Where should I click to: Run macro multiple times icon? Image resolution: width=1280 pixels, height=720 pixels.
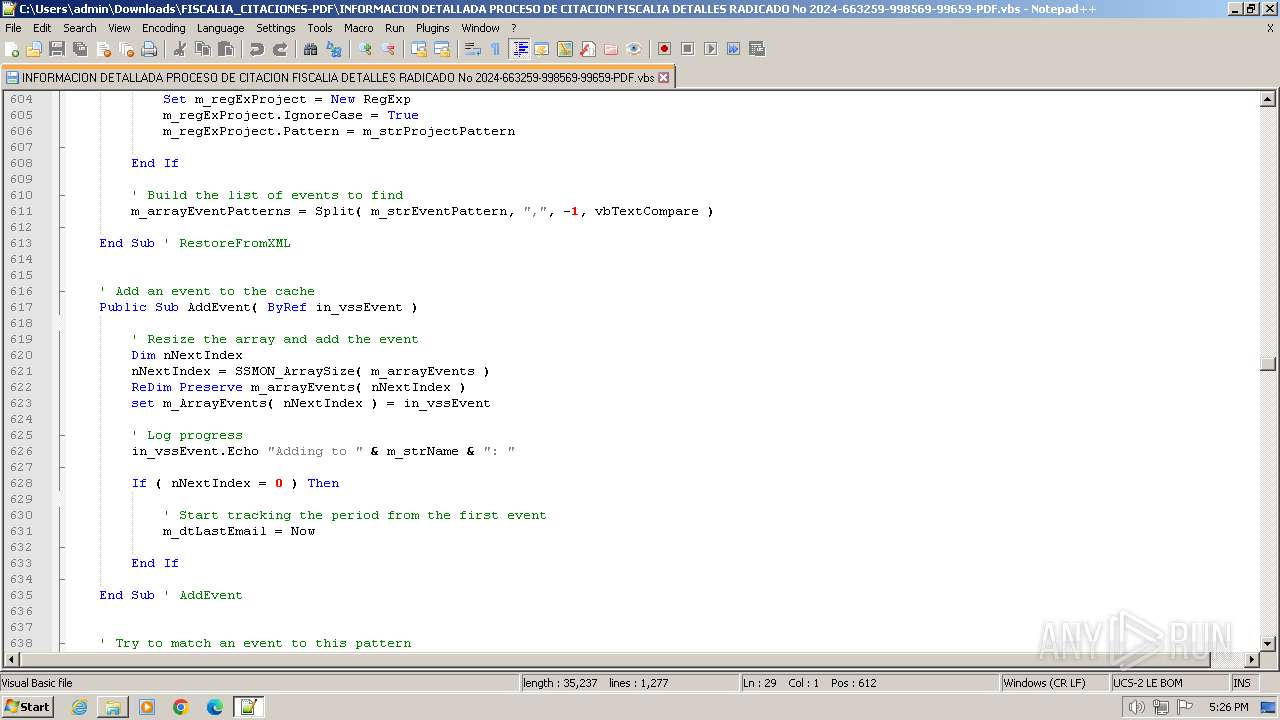pos(734,49)
